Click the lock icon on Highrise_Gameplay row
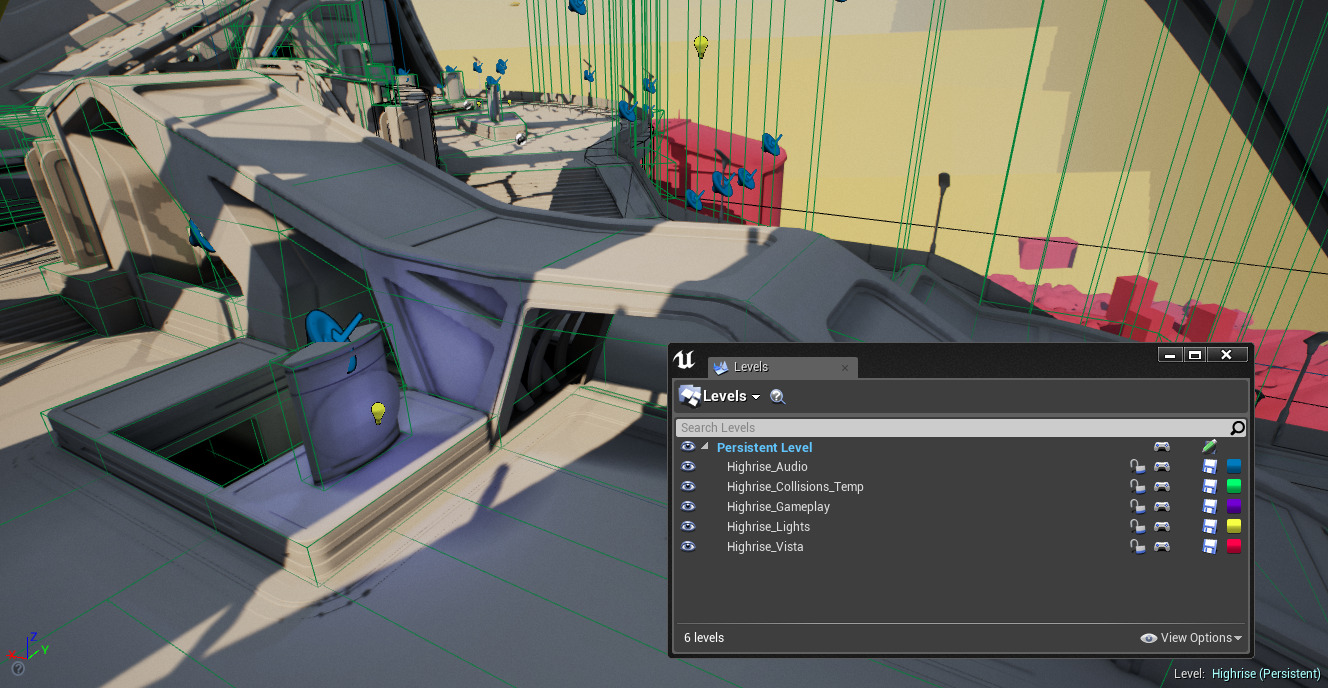The width and height of the screenshot is (1328, 688). click(x=1136, y=507)
